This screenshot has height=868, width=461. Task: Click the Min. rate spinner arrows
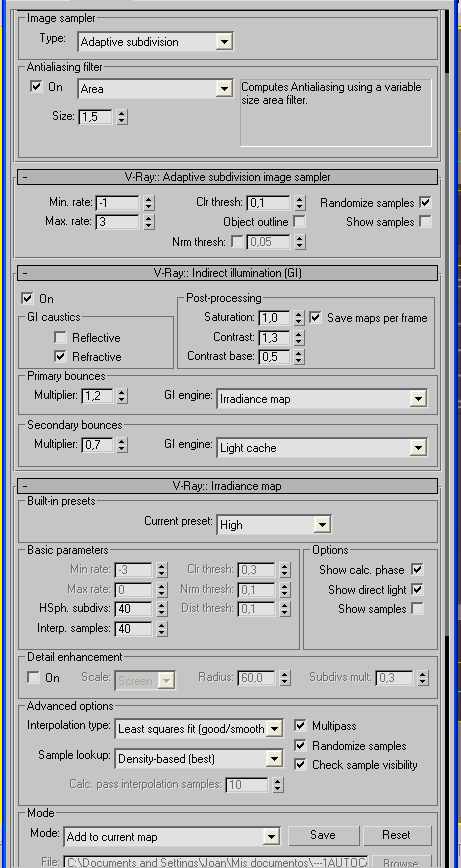(x=148, y=203)
